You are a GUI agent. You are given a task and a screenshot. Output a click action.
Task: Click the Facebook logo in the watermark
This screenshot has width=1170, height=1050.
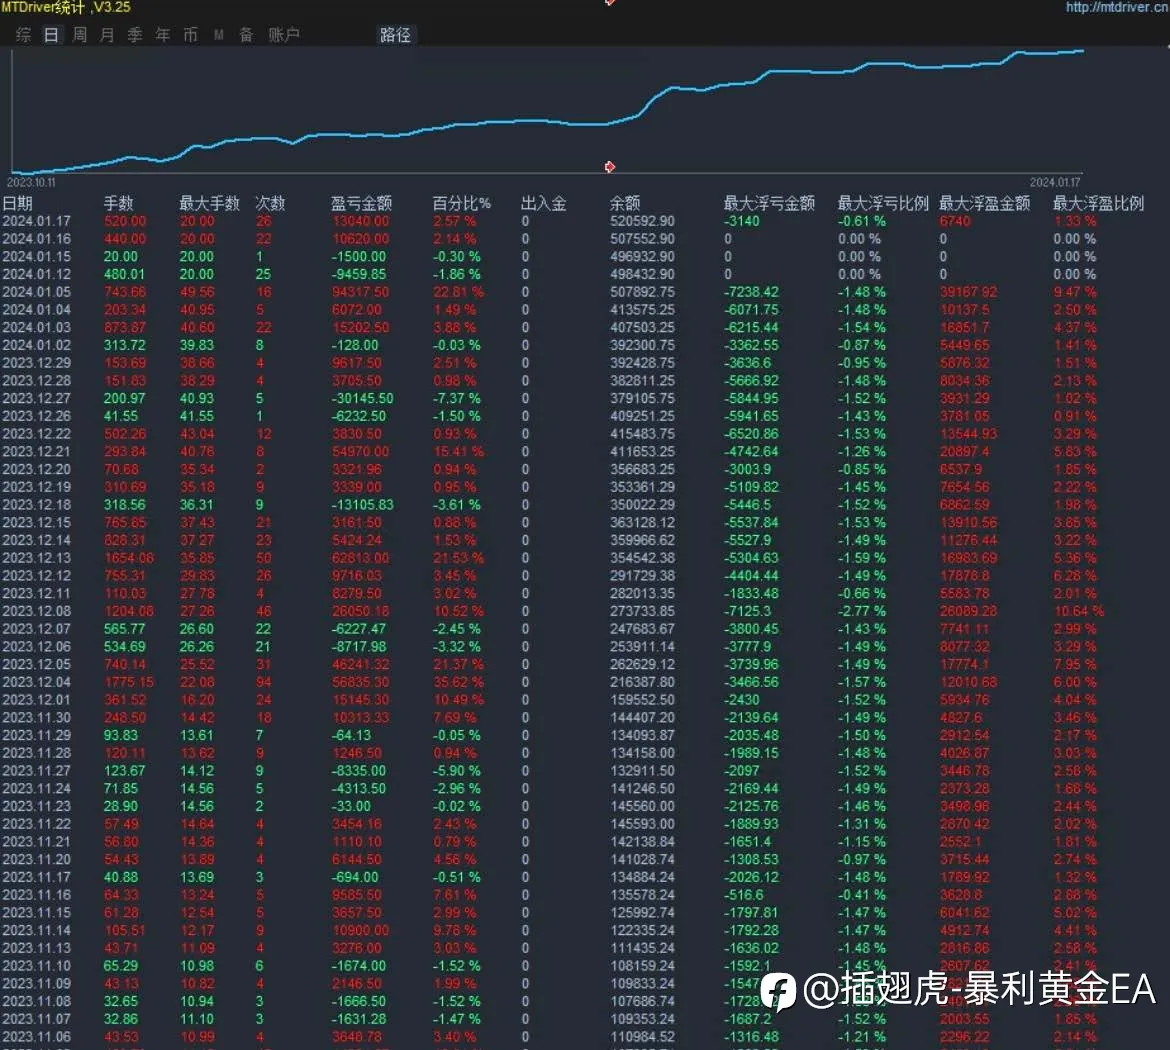pyautogui.click(x=778, y=992)
